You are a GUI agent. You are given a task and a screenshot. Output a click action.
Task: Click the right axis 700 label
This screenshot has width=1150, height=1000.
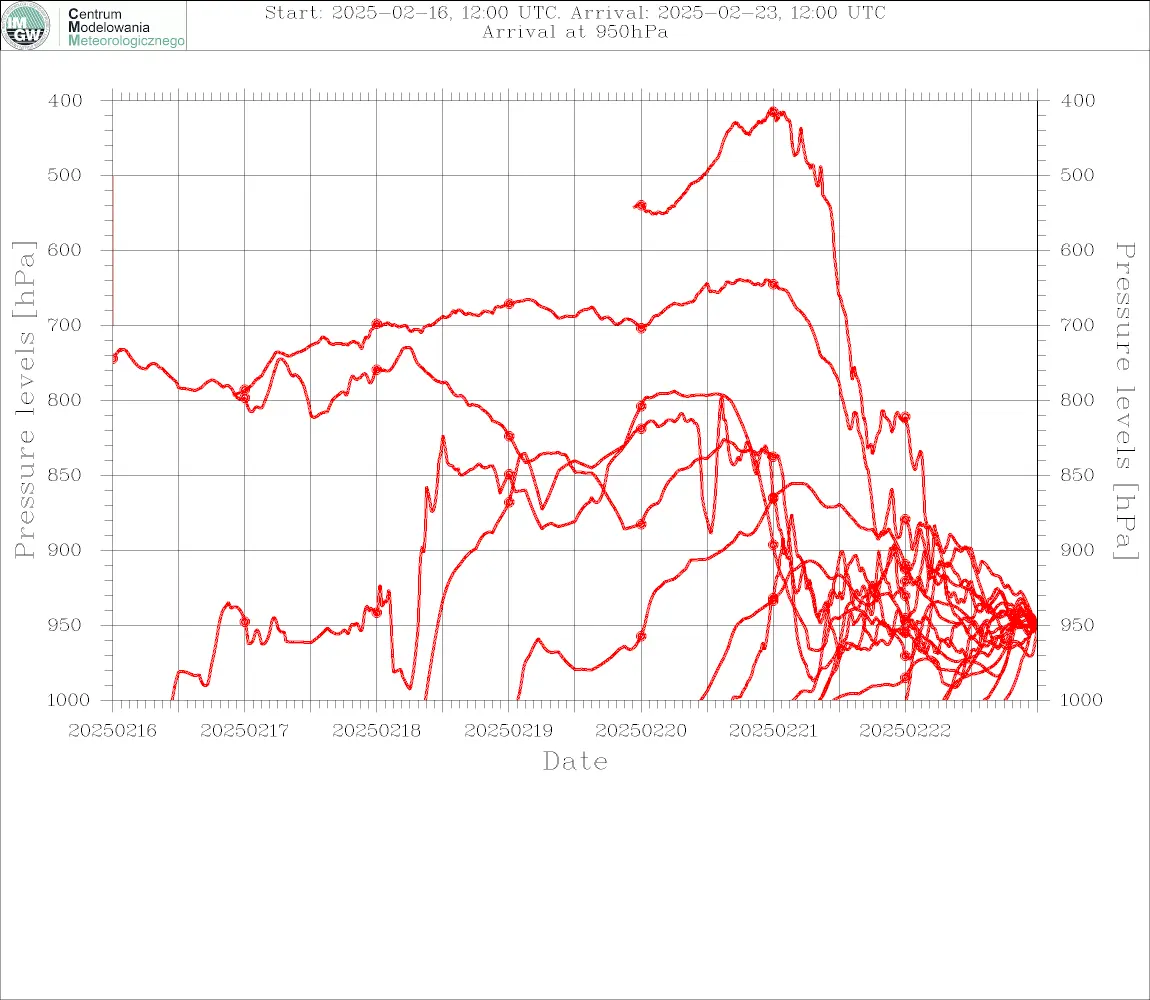pos(1077,325)
